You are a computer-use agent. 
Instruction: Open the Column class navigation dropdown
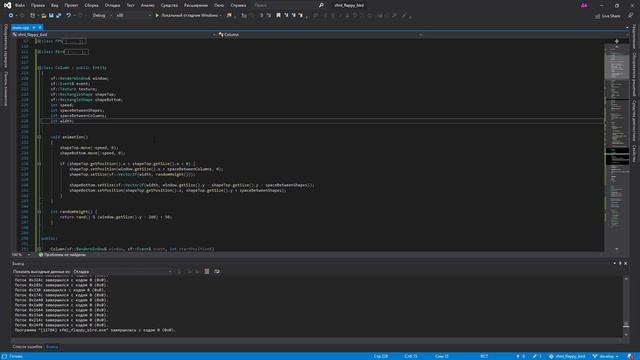point(320,35)
